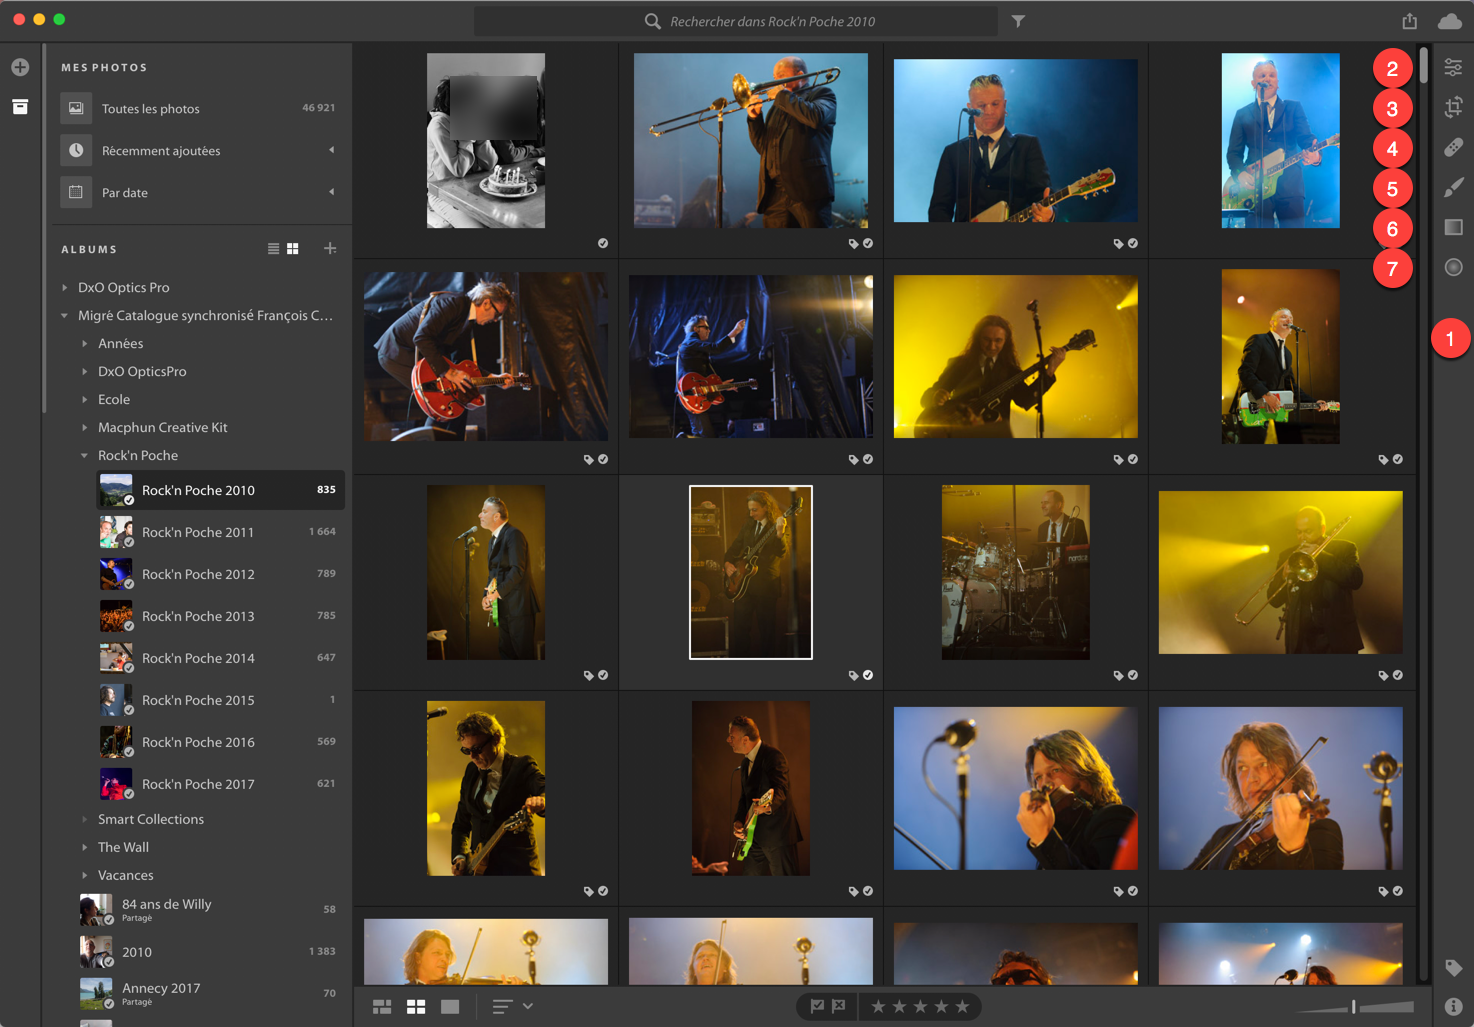Open the sort options dropdown chevron
Viewport: 1474px width, 1027px height.
click(528, 1006)
